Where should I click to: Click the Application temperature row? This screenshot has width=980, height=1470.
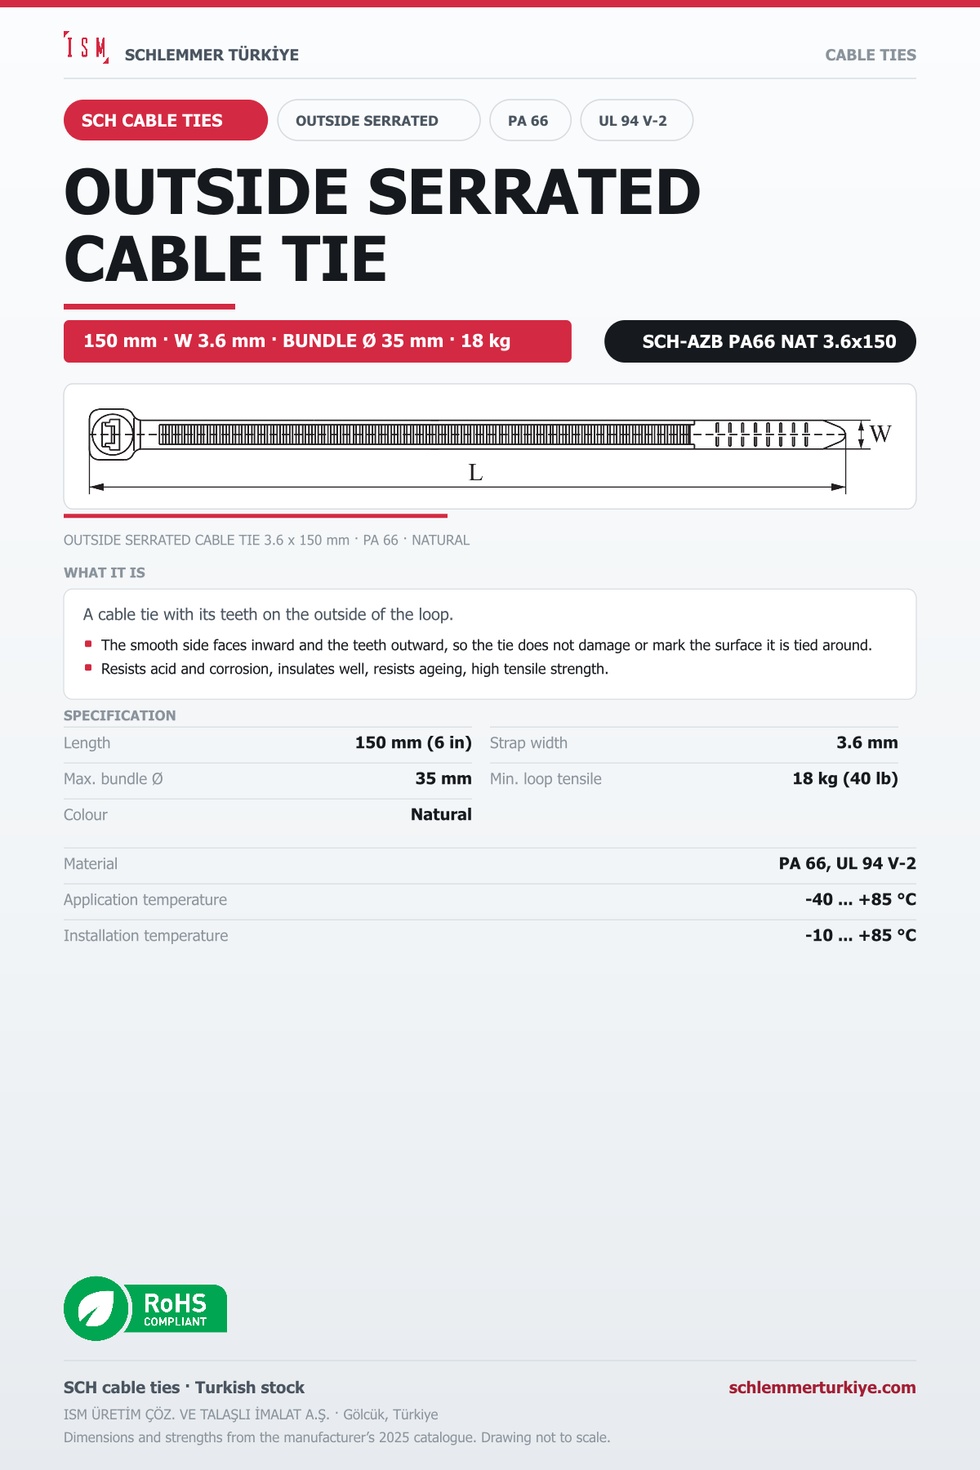click(490, 900)
